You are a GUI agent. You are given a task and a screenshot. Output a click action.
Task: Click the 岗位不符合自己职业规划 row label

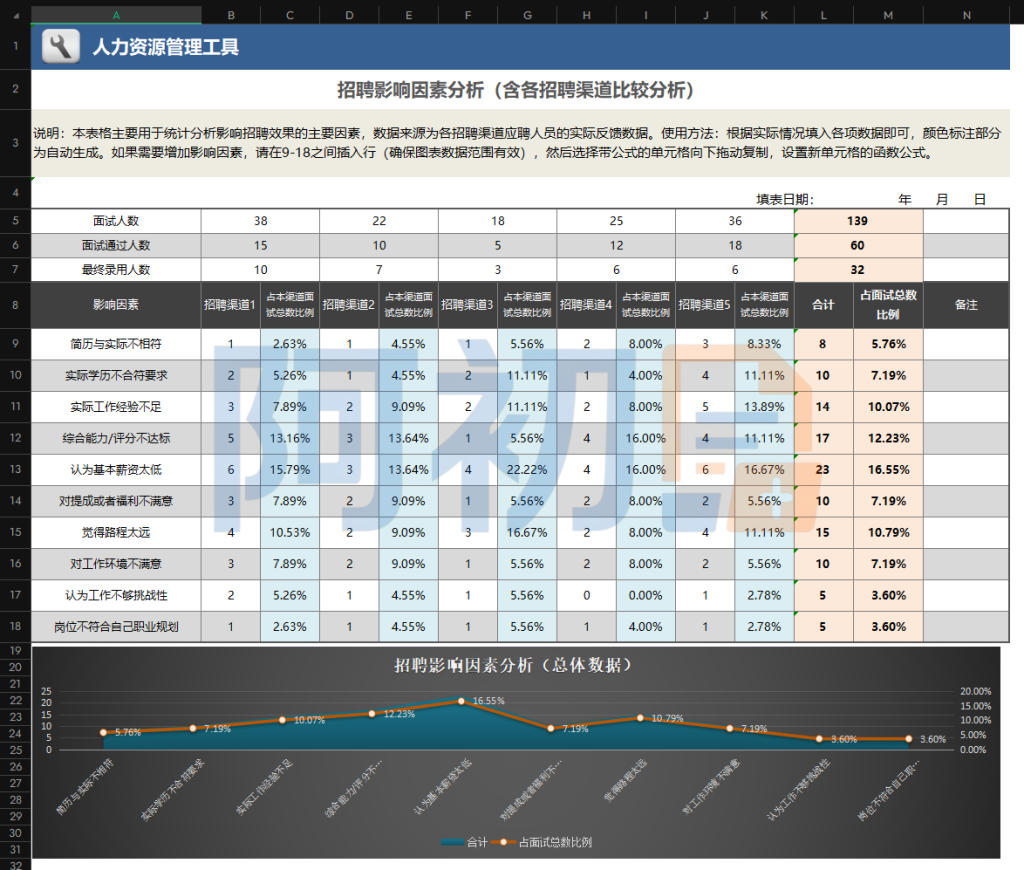(x=116, y=626)
